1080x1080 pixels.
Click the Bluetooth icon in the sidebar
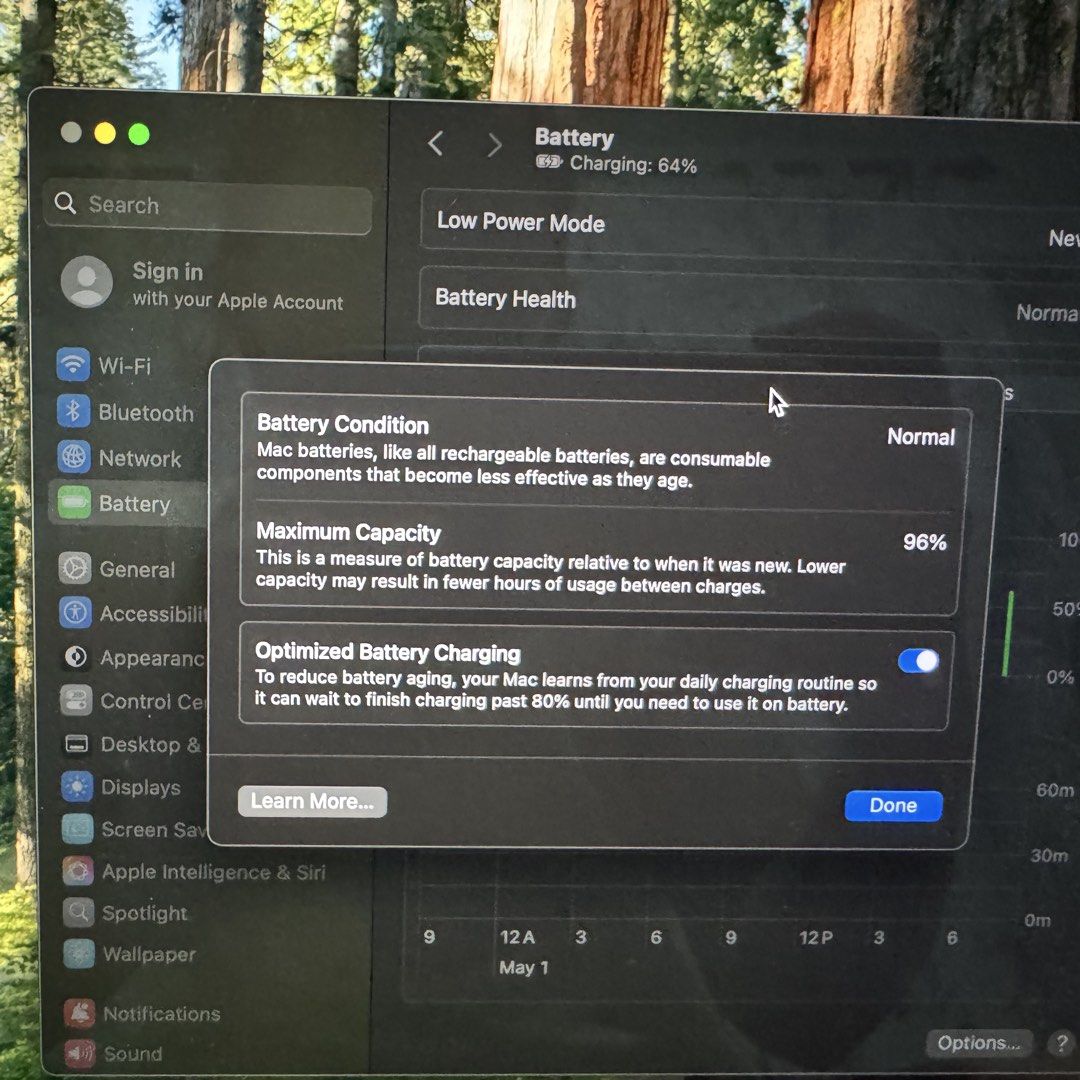pyautogui.click(x=73, y=411)
